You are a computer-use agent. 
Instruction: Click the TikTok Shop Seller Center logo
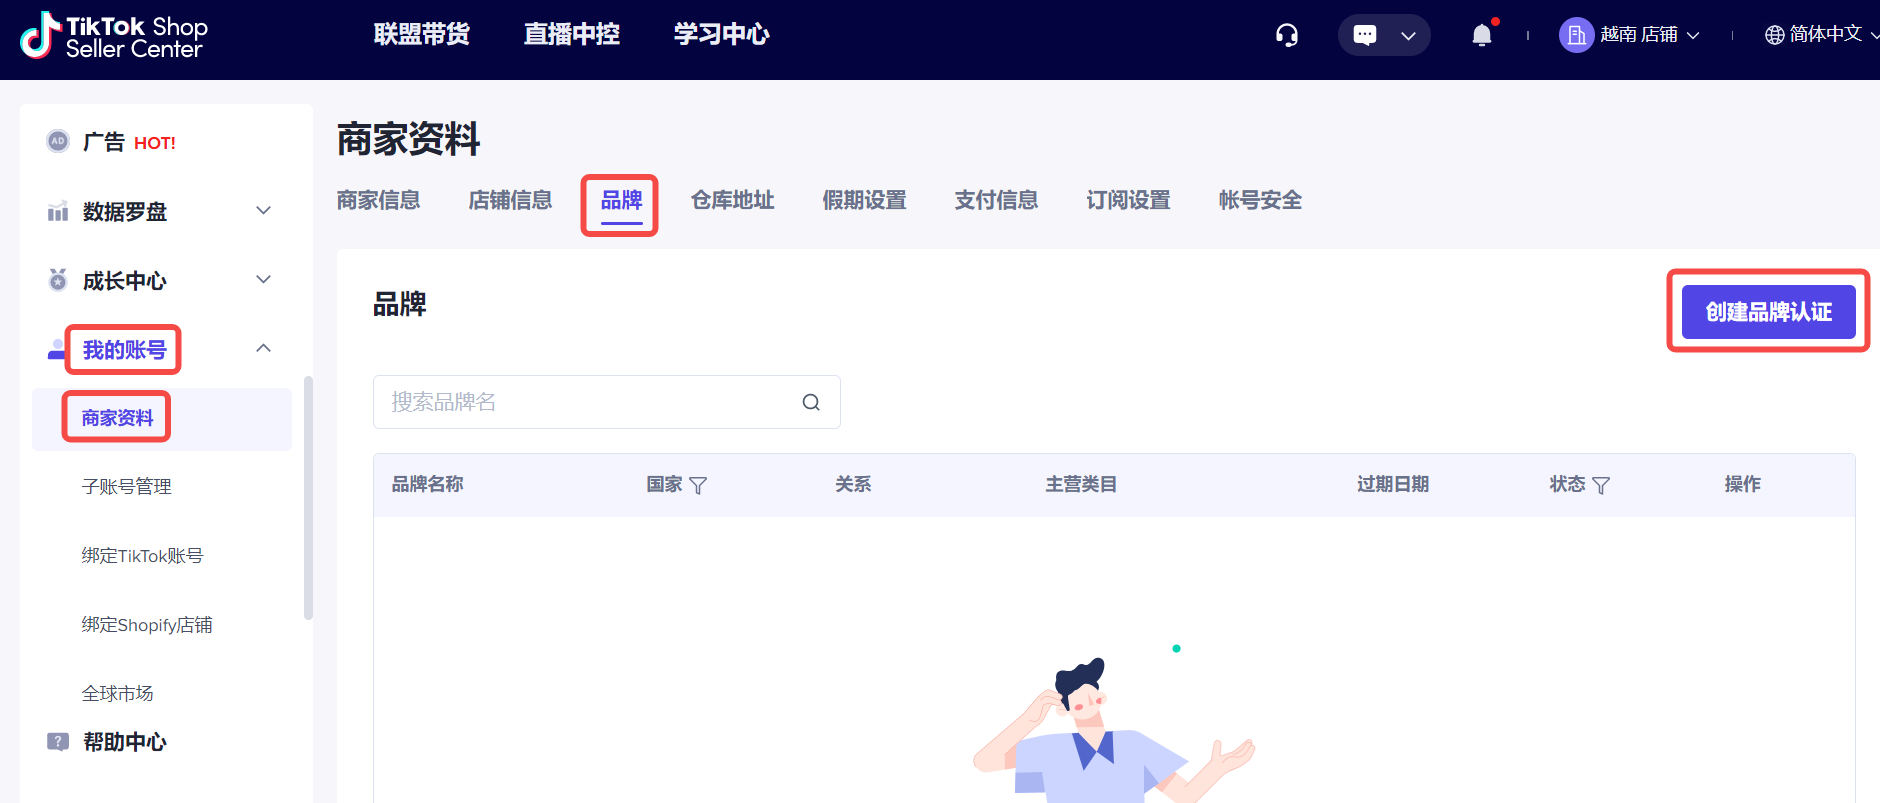point(113,37)
